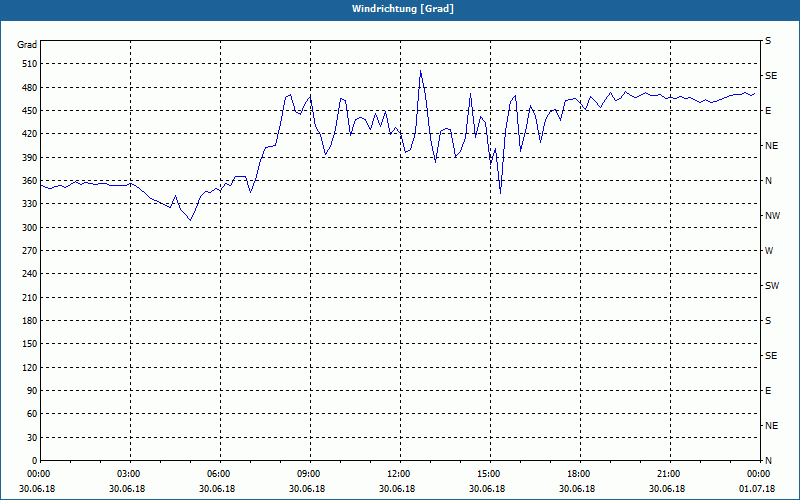Viewport: 800px width, 500px height.
Task: Pick the SW compass direction label
Action: coord(772,286)
